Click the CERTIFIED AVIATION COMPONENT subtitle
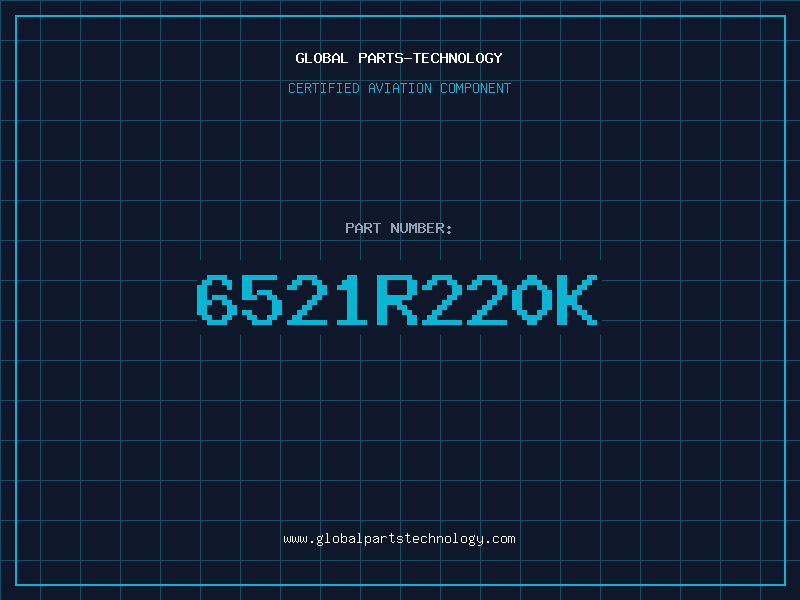Screen dimensions: 800x600 click(399, 88)
